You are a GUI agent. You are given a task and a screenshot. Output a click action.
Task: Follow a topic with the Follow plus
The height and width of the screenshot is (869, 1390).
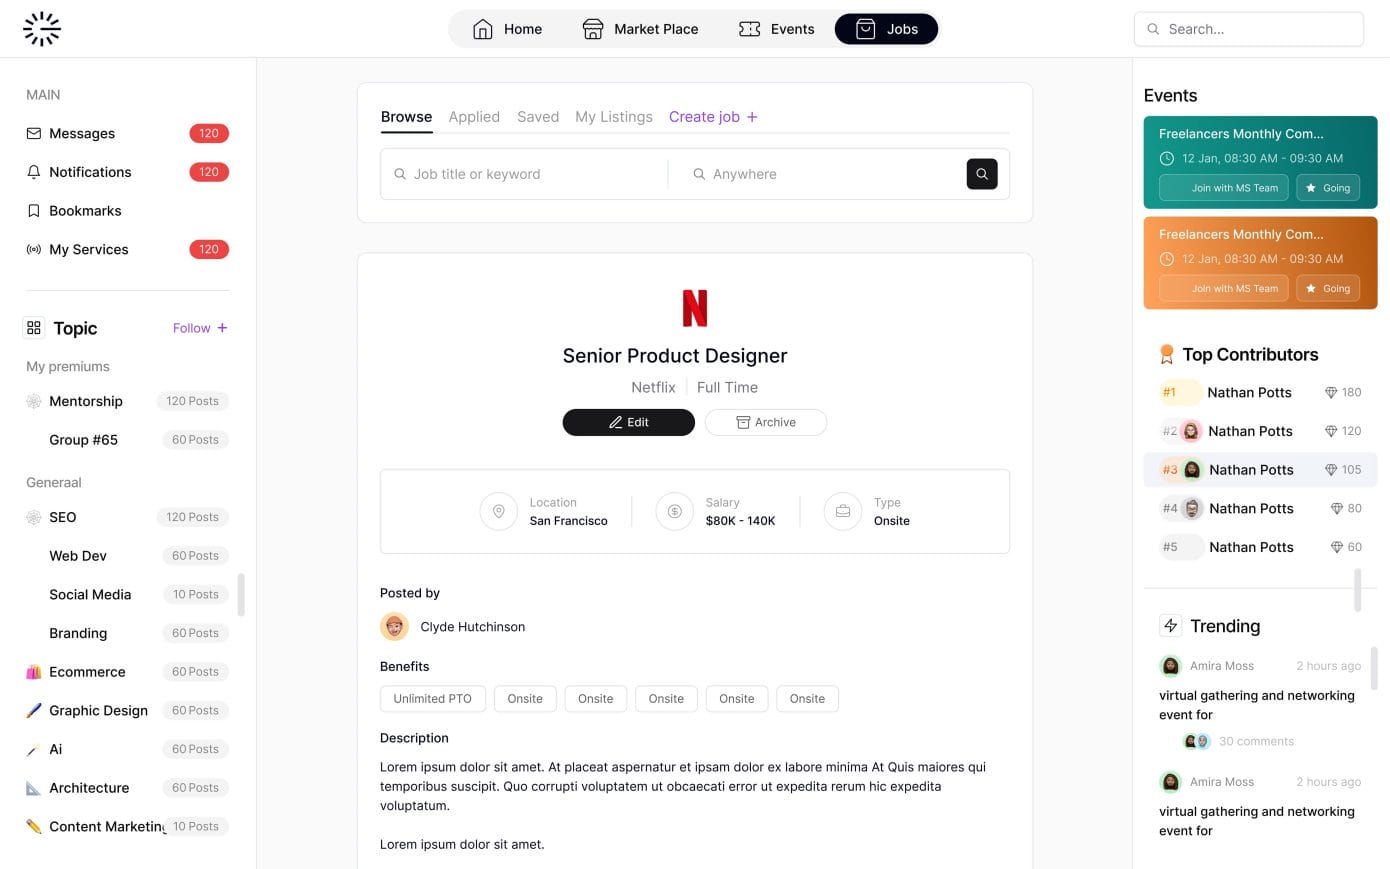click(200, 328)
